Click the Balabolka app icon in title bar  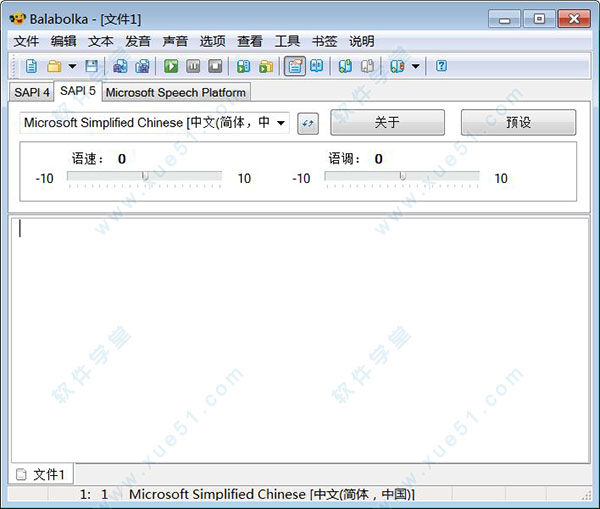click(x=17, y=18)
